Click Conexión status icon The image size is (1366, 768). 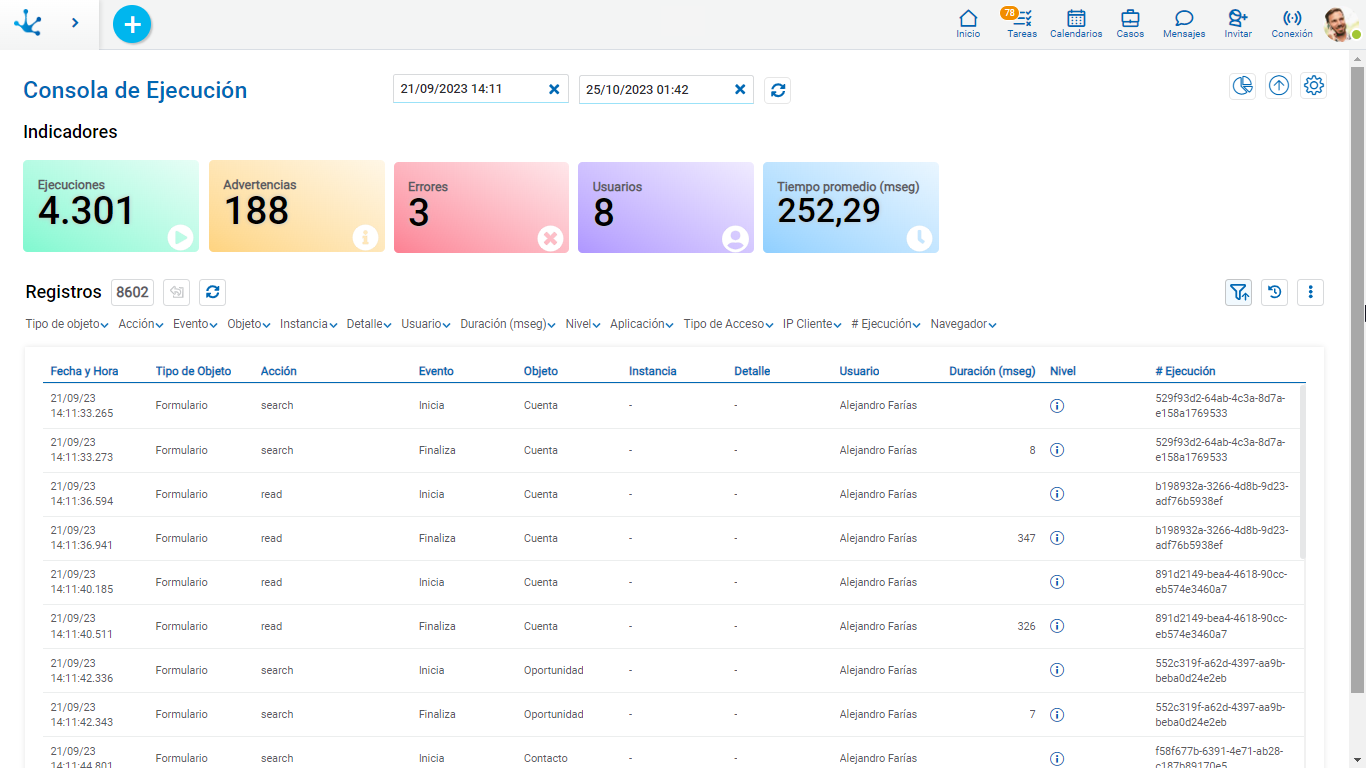pyautogui.click(x=1292, y=24)
